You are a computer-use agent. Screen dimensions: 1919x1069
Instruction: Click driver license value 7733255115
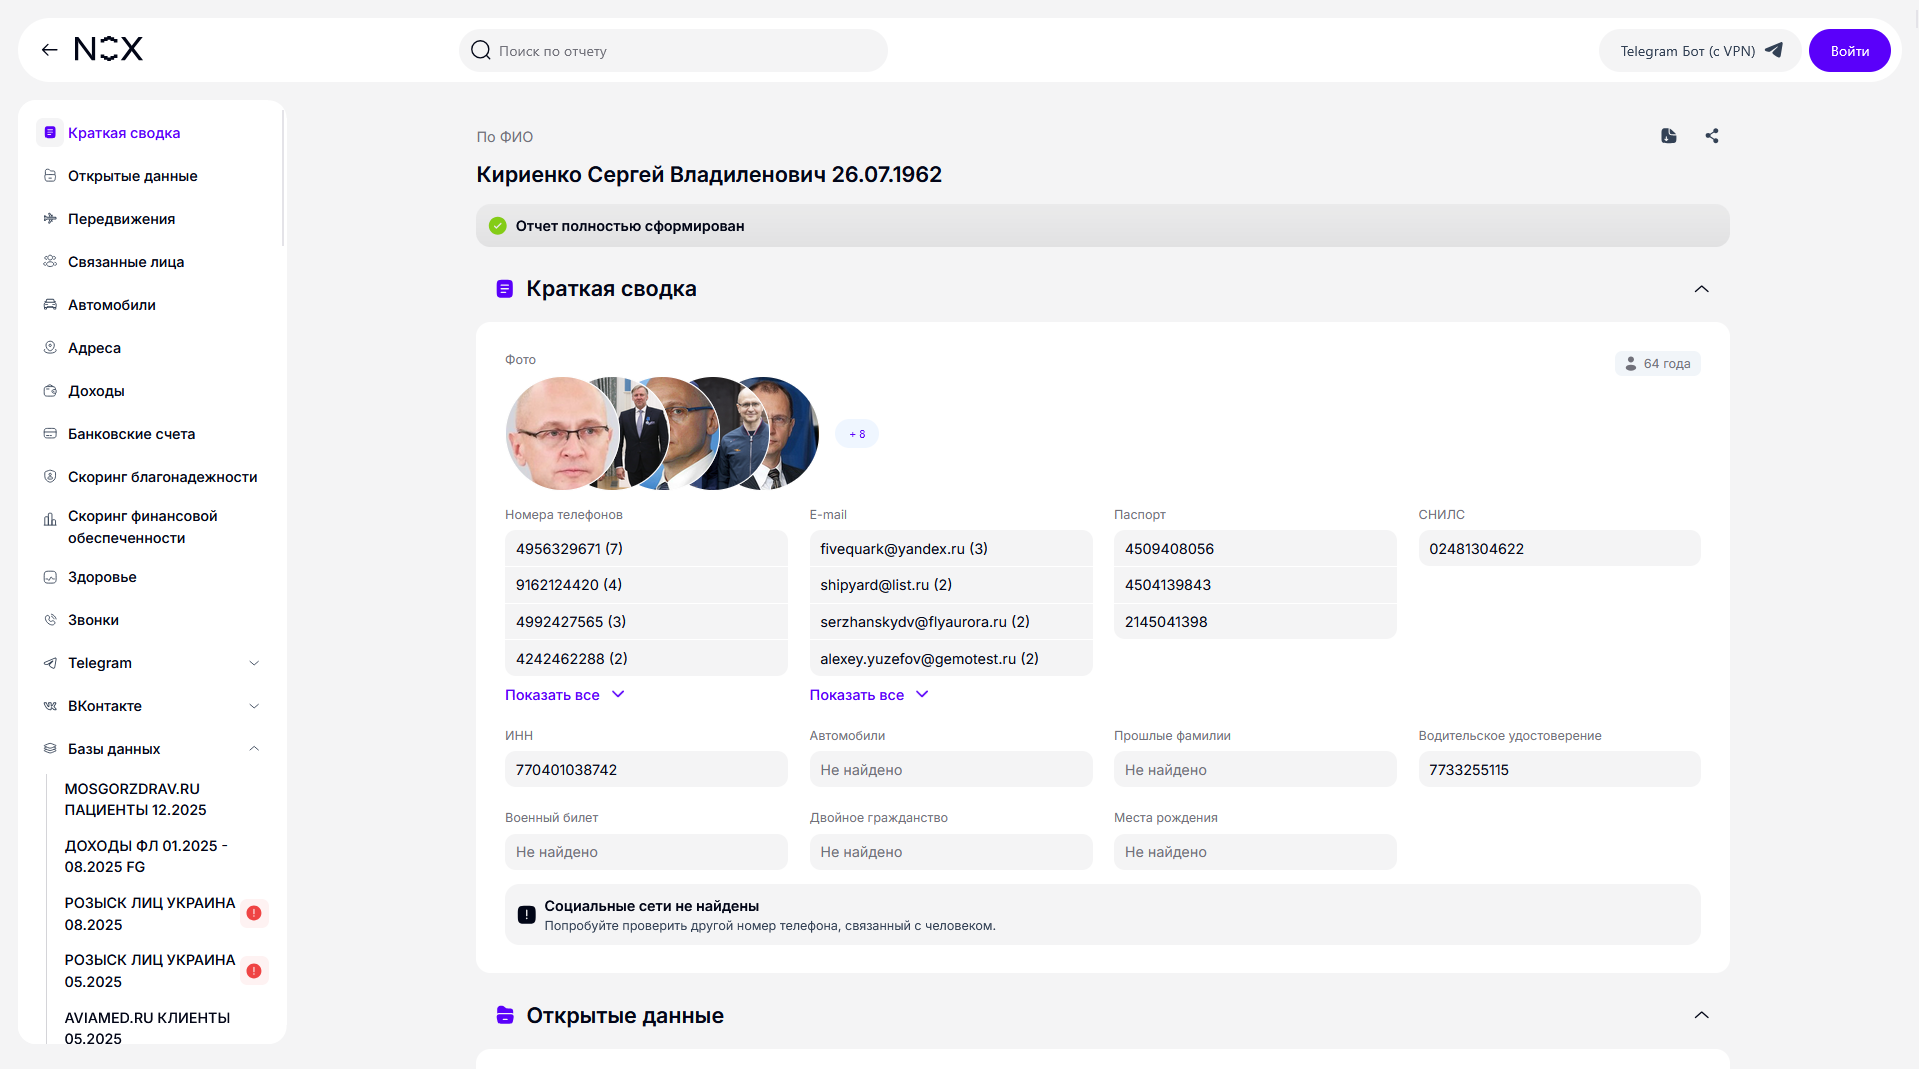(1559, 770)
